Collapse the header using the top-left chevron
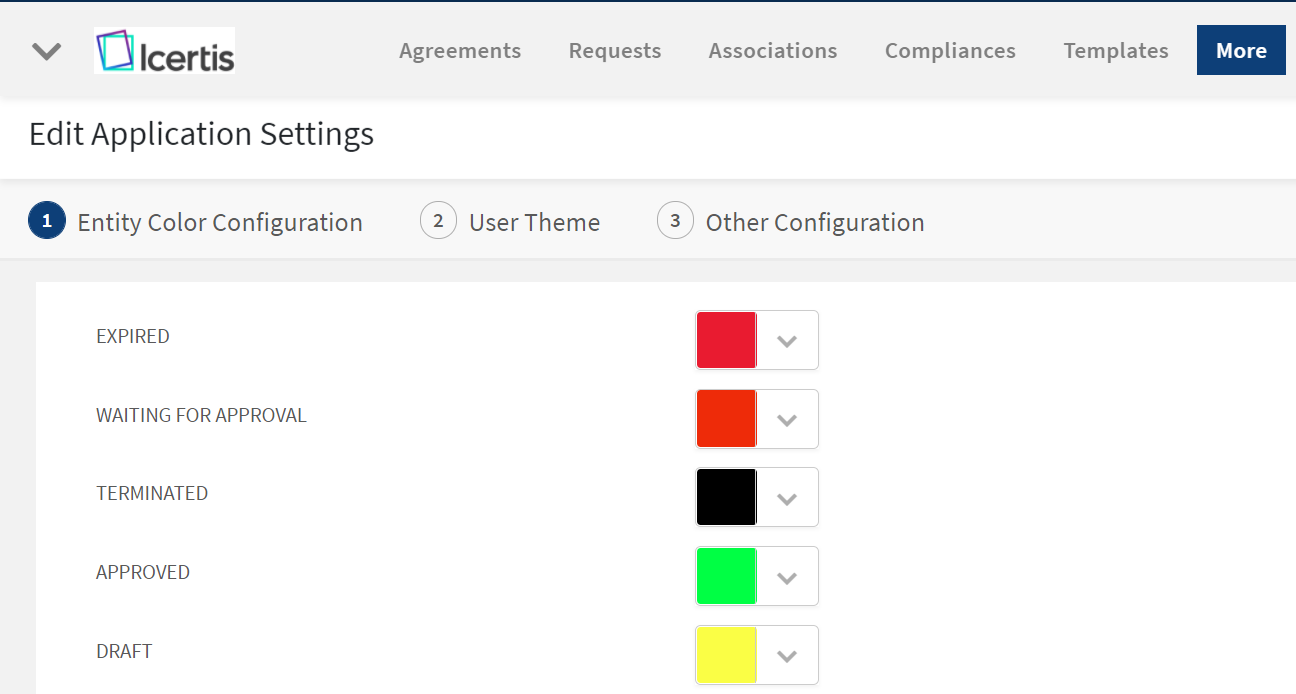1296x694 pixels. pyautogui.click(x=47, y=52)
